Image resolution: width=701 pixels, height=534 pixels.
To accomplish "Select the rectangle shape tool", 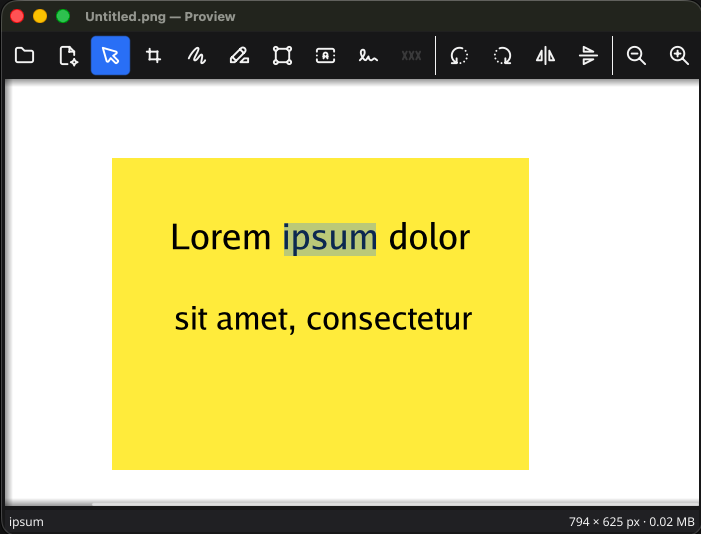I will [x=283, y=56].
